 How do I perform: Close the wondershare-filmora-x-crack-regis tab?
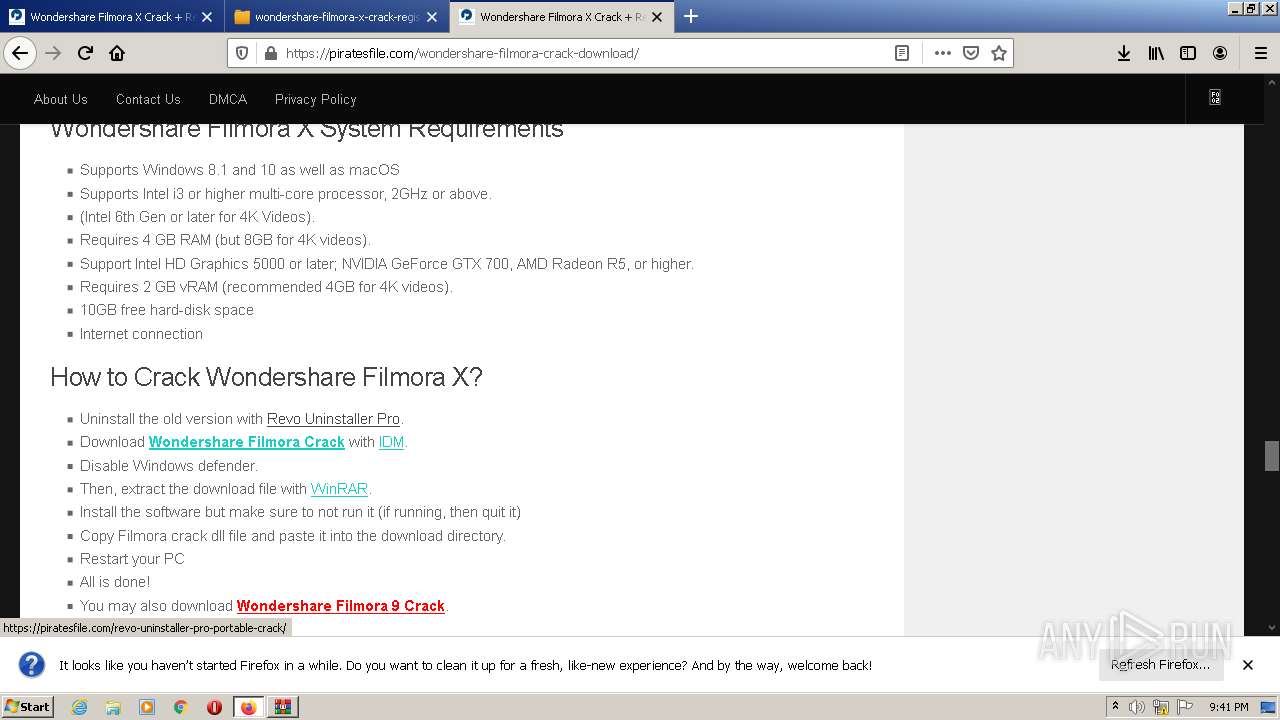coord(432,17)
